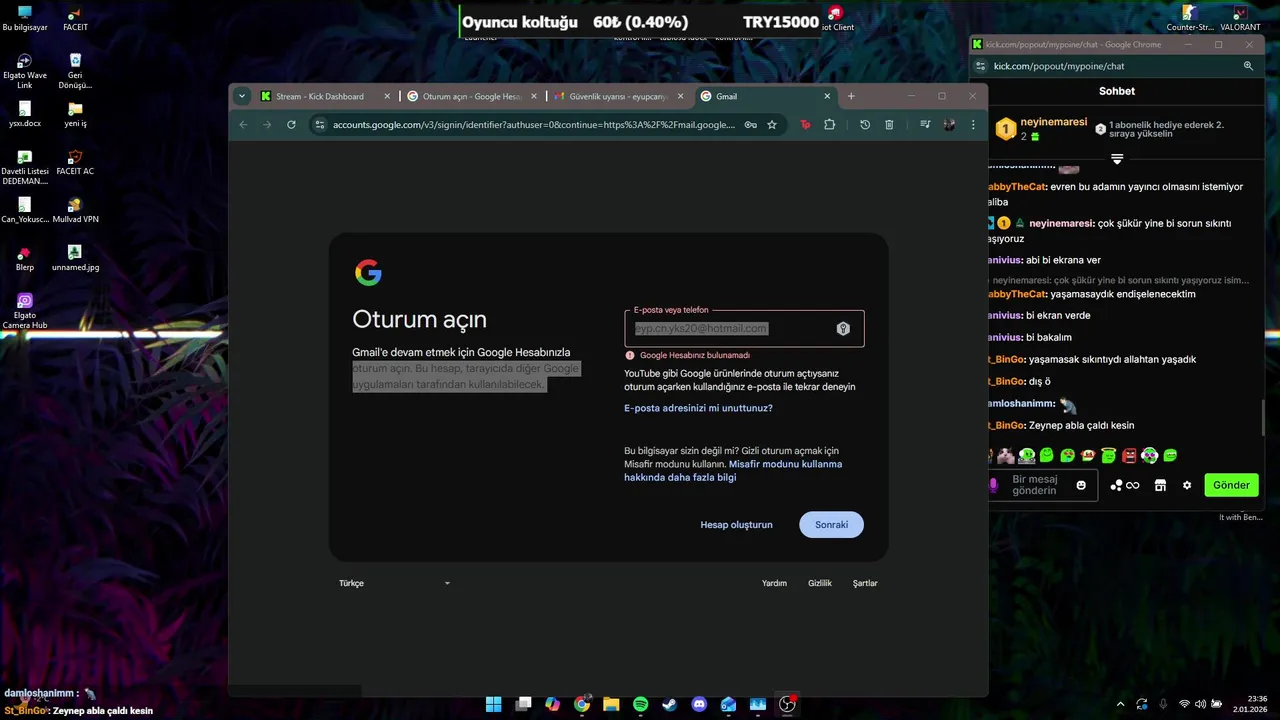Open Wi-Fi network icon in system tray
The height and width of the screenshot is (720, 1280).
[1184, 704]
